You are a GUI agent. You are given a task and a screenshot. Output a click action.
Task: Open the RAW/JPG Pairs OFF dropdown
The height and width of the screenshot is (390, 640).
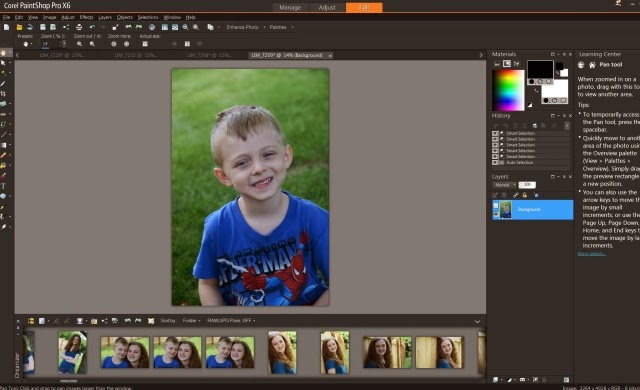[231, 321]
